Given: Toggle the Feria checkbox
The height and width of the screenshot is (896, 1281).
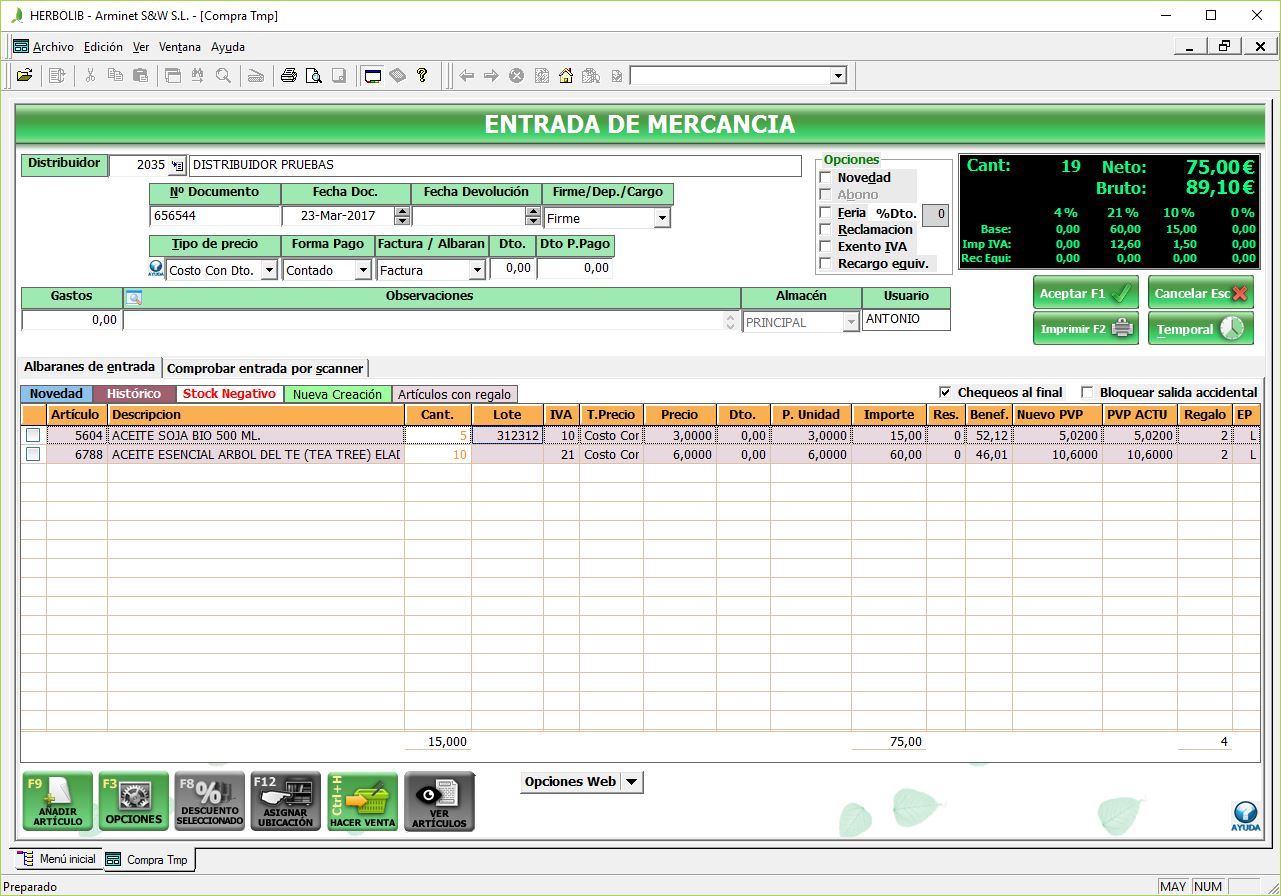Looking at the screenshot, I should click(825, 213).
